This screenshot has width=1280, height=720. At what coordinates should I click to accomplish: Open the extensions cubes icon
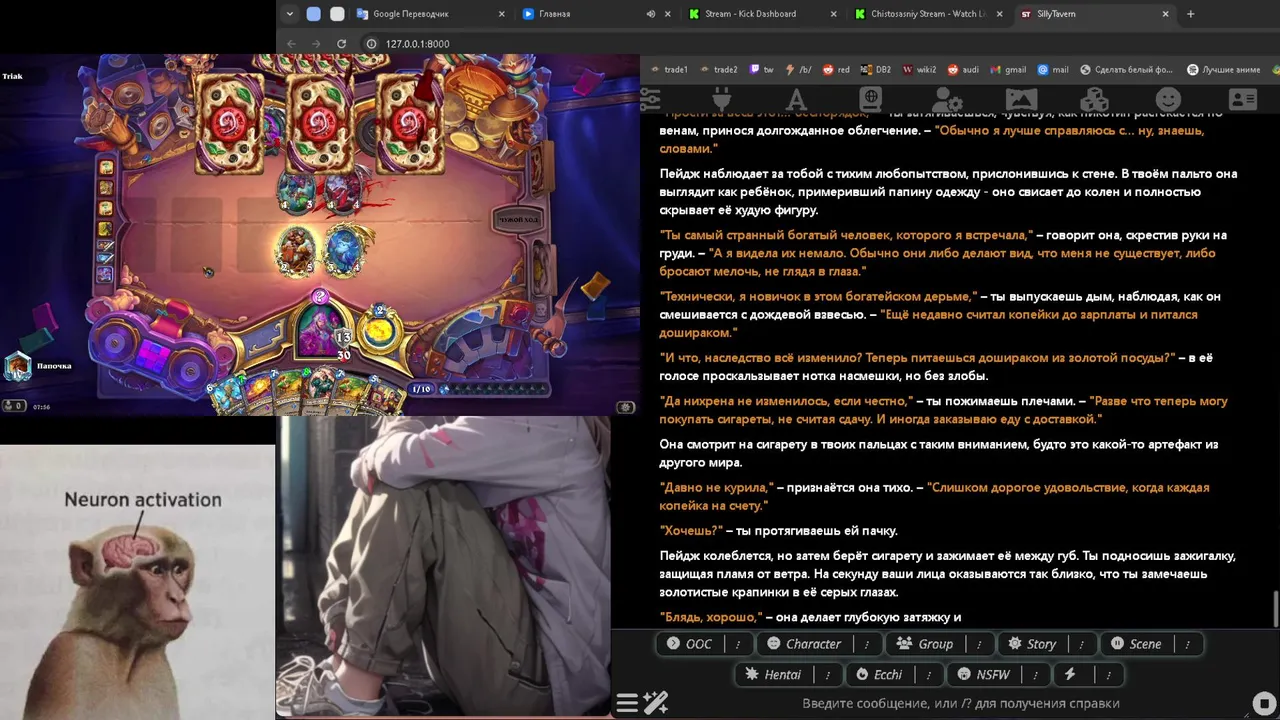pos(1095,99)
